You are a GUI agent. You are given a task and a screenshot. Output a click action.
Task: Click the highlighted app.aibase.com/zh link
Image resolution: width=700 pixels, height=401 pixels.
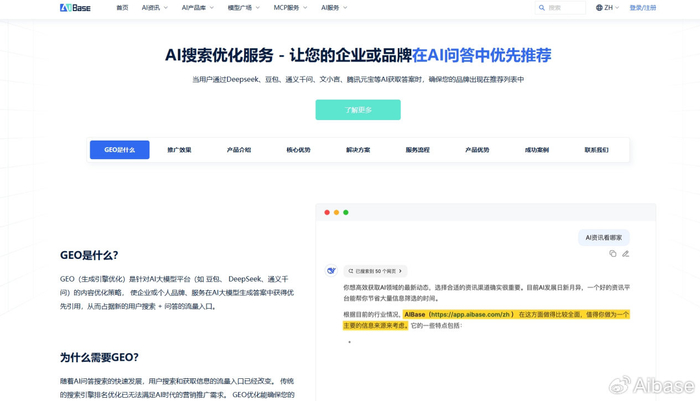pos(471,314)
